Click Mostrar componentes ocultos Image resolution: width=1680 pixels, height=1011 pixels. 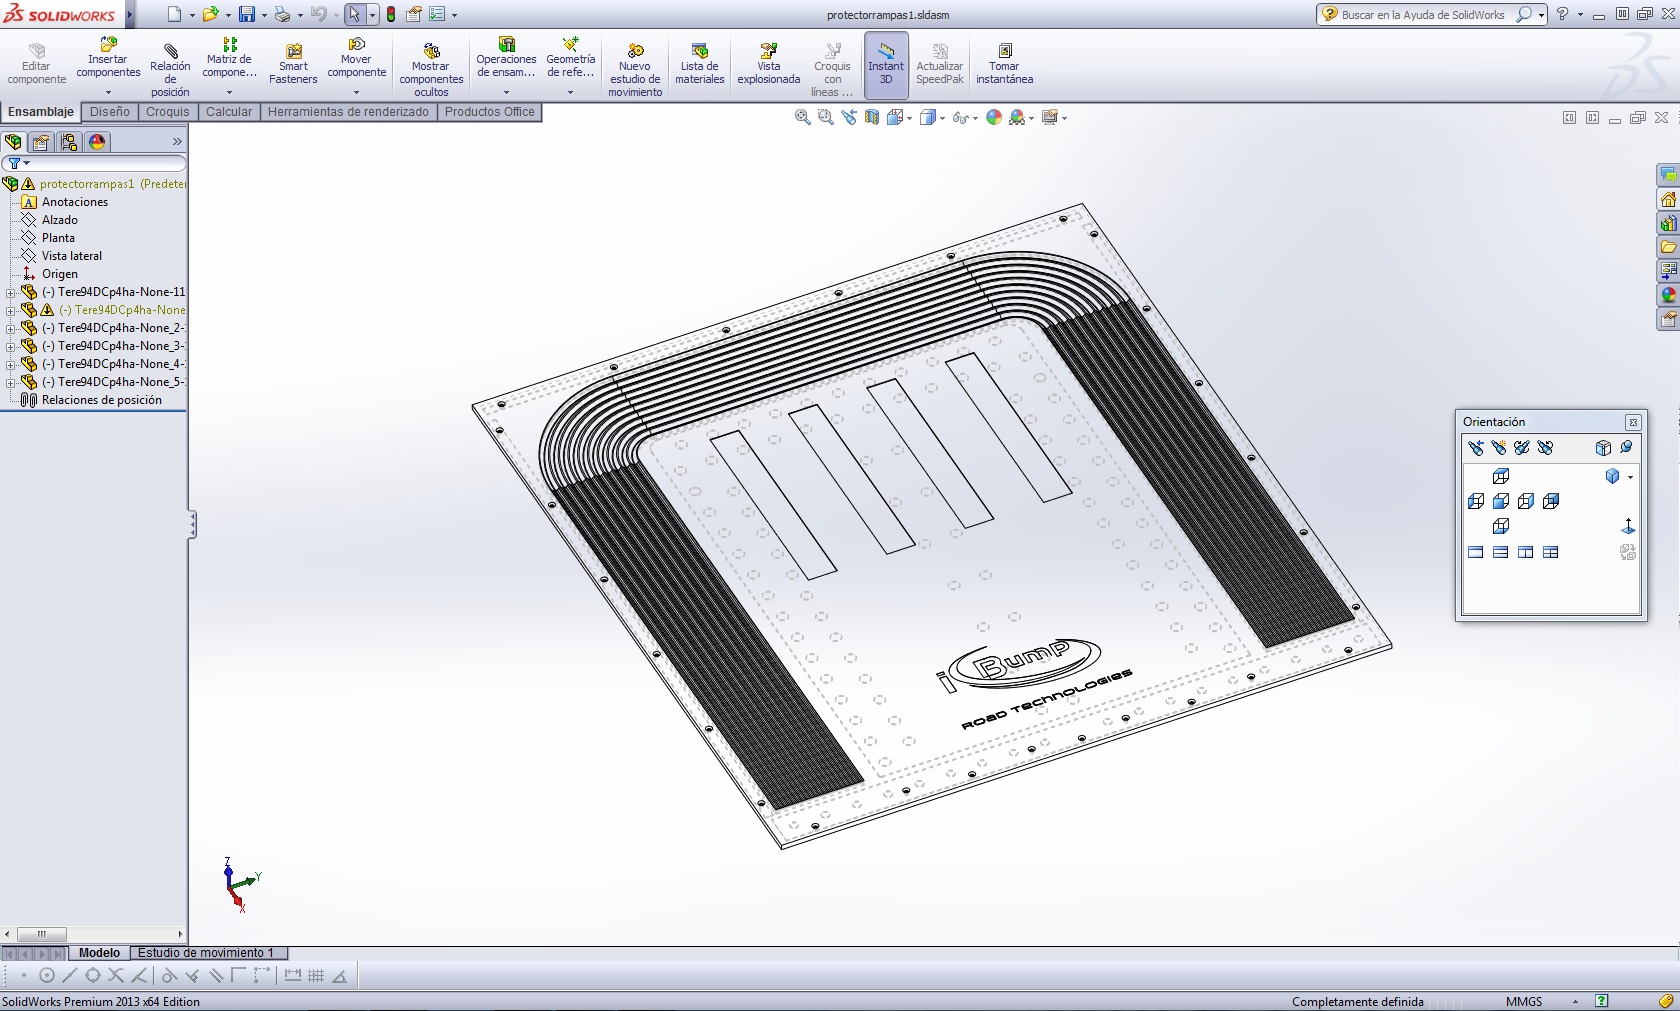[x=431, y=70]
